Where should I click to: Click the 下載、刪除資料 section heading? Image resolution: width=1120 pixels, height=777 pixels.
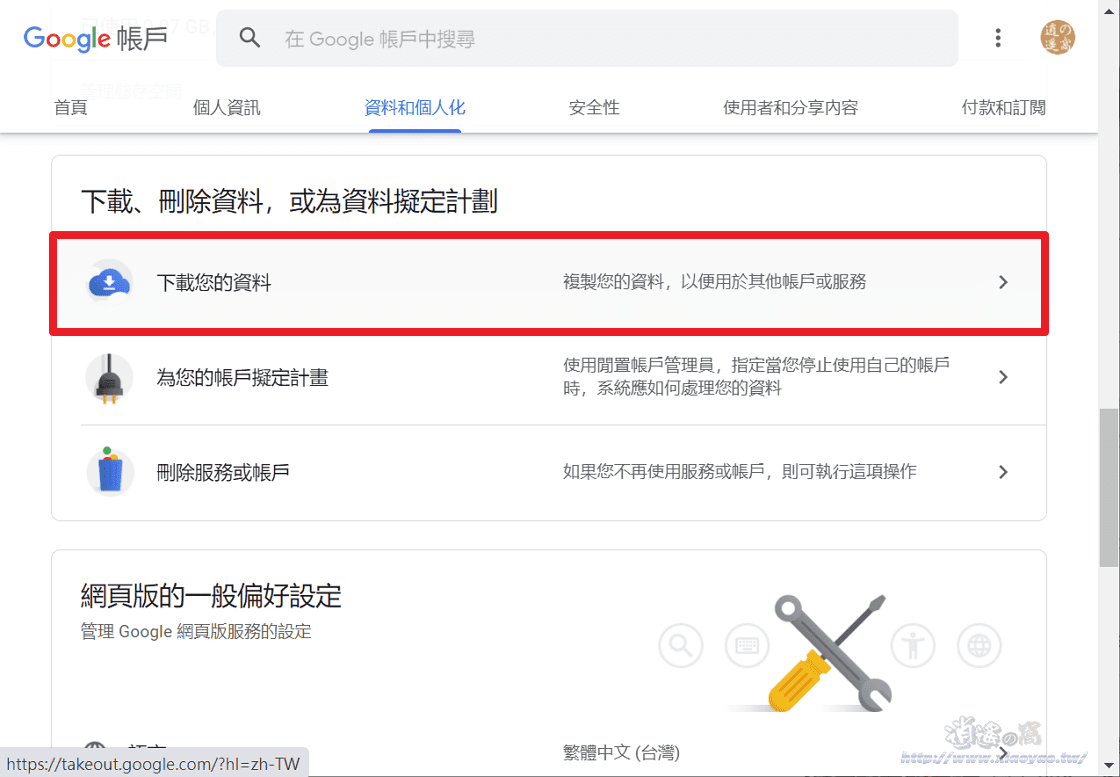point(289,201)
